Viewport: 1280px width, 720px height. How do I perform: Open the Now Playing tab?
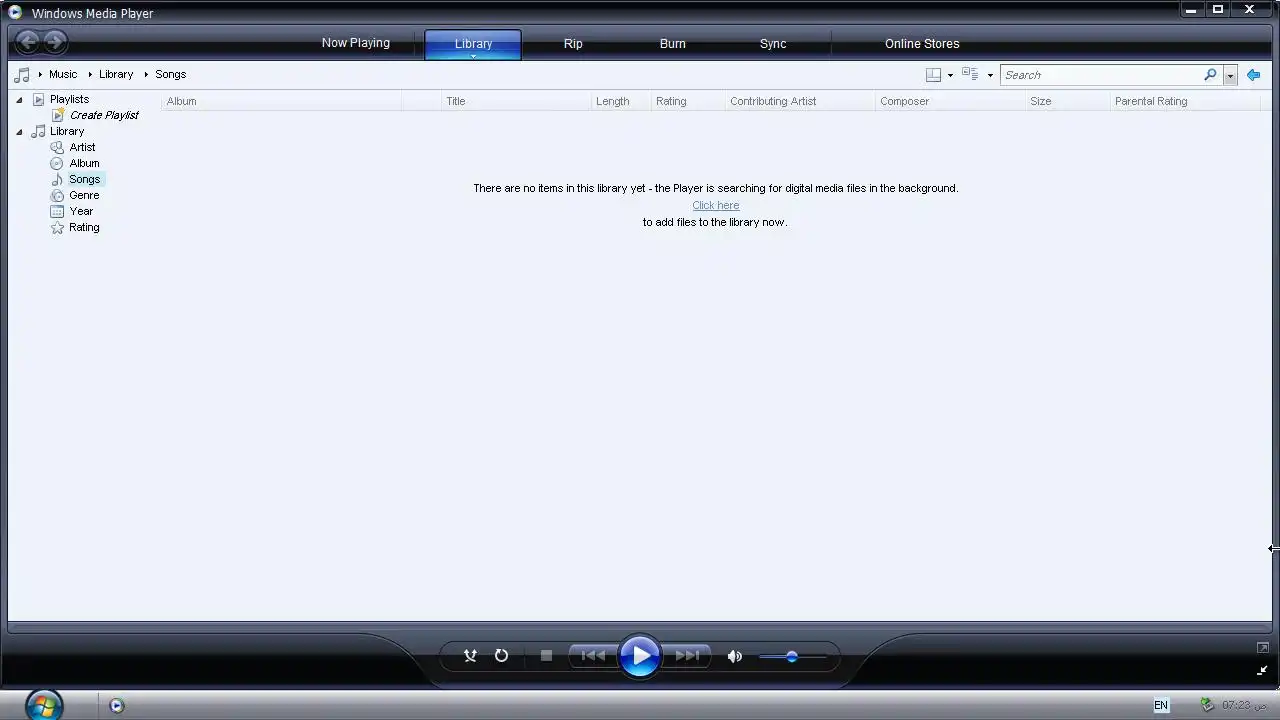tap(355, 43)
